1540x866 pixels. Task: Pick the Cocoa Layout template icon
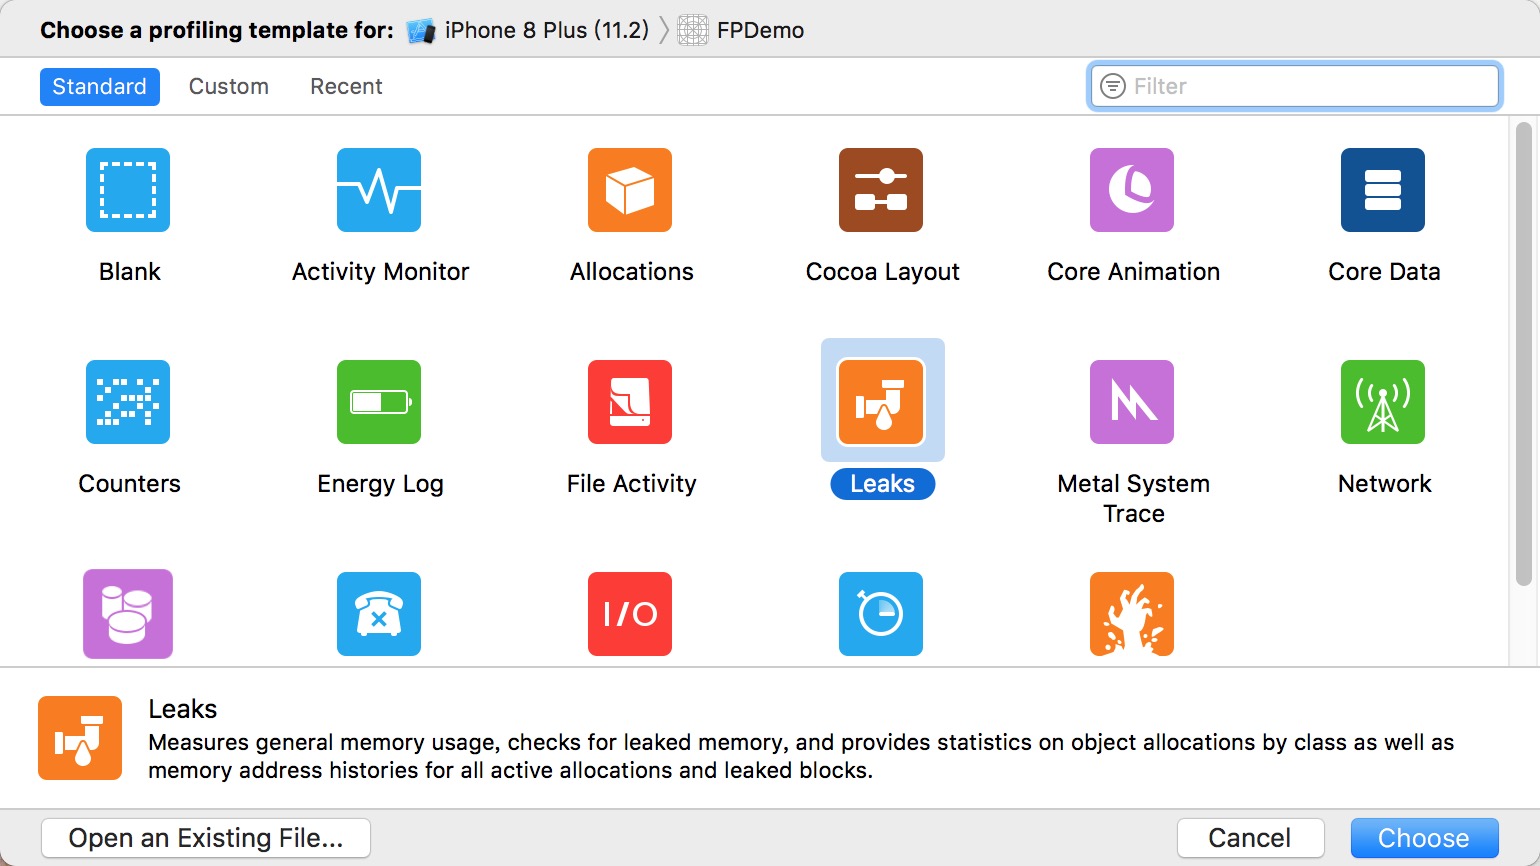point(881,190)
